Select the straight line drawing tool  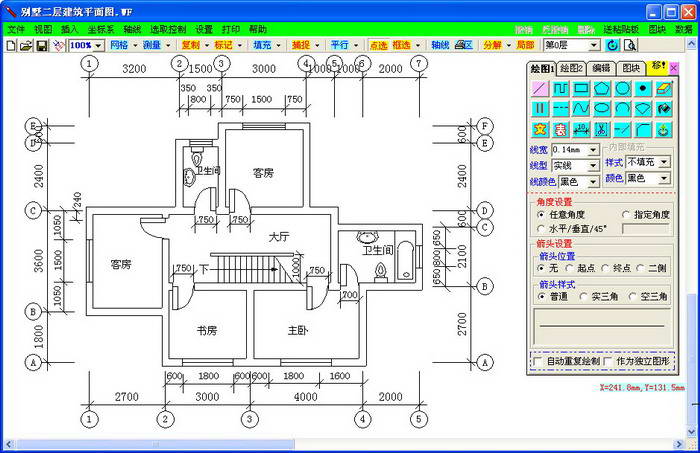[x=540, y=89]
